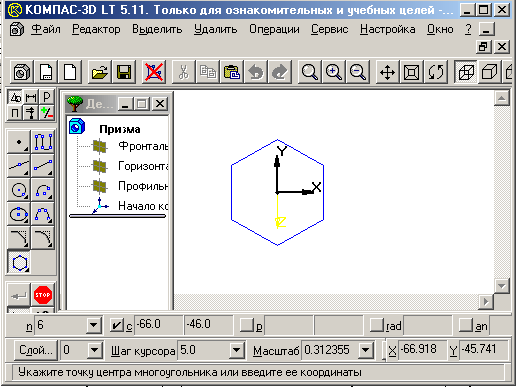Switch to dimensions tools panel
This screenshot has height=387, width=516.
(31, 97)
